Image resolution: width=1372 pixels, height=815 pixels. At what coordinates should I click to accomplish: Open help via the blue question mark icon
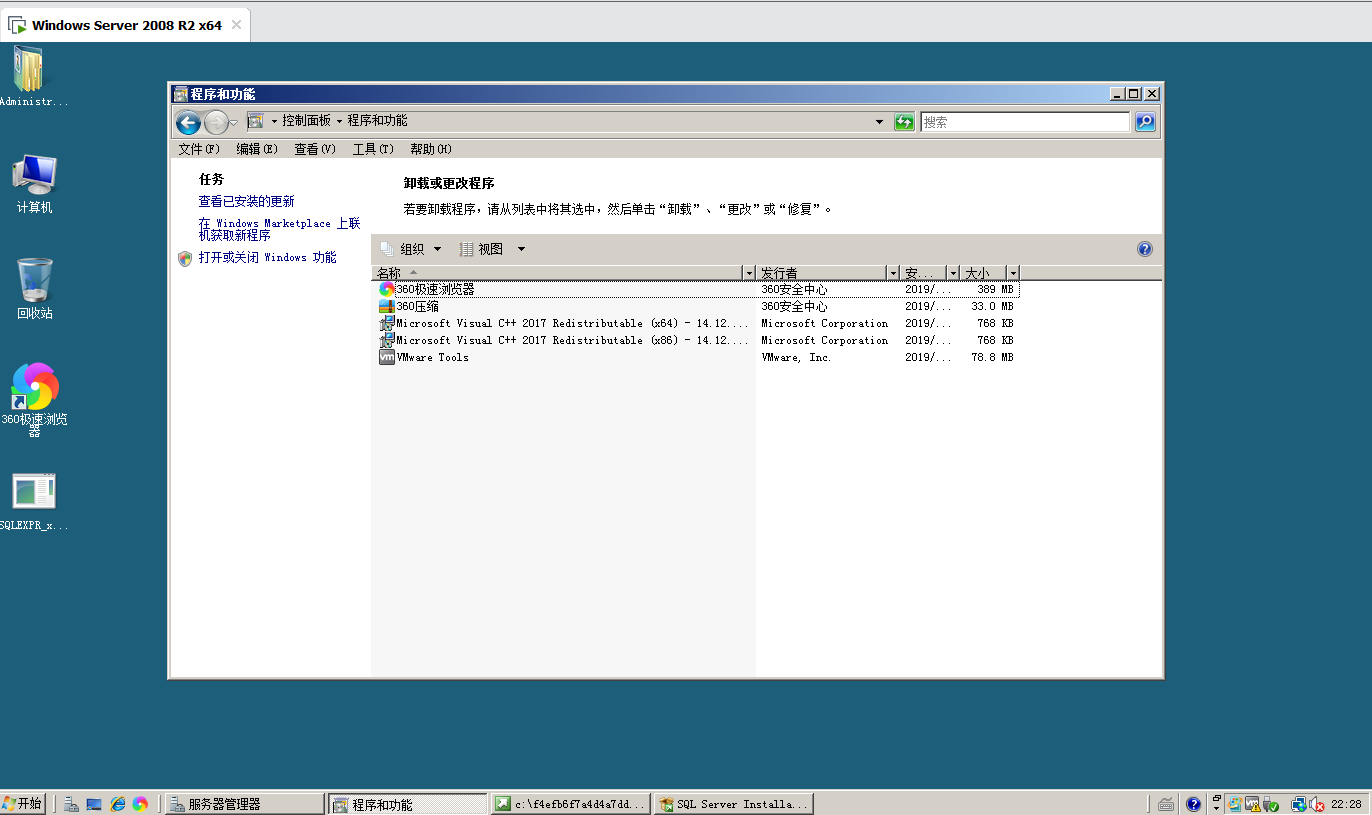click(x=1145, y=249)
